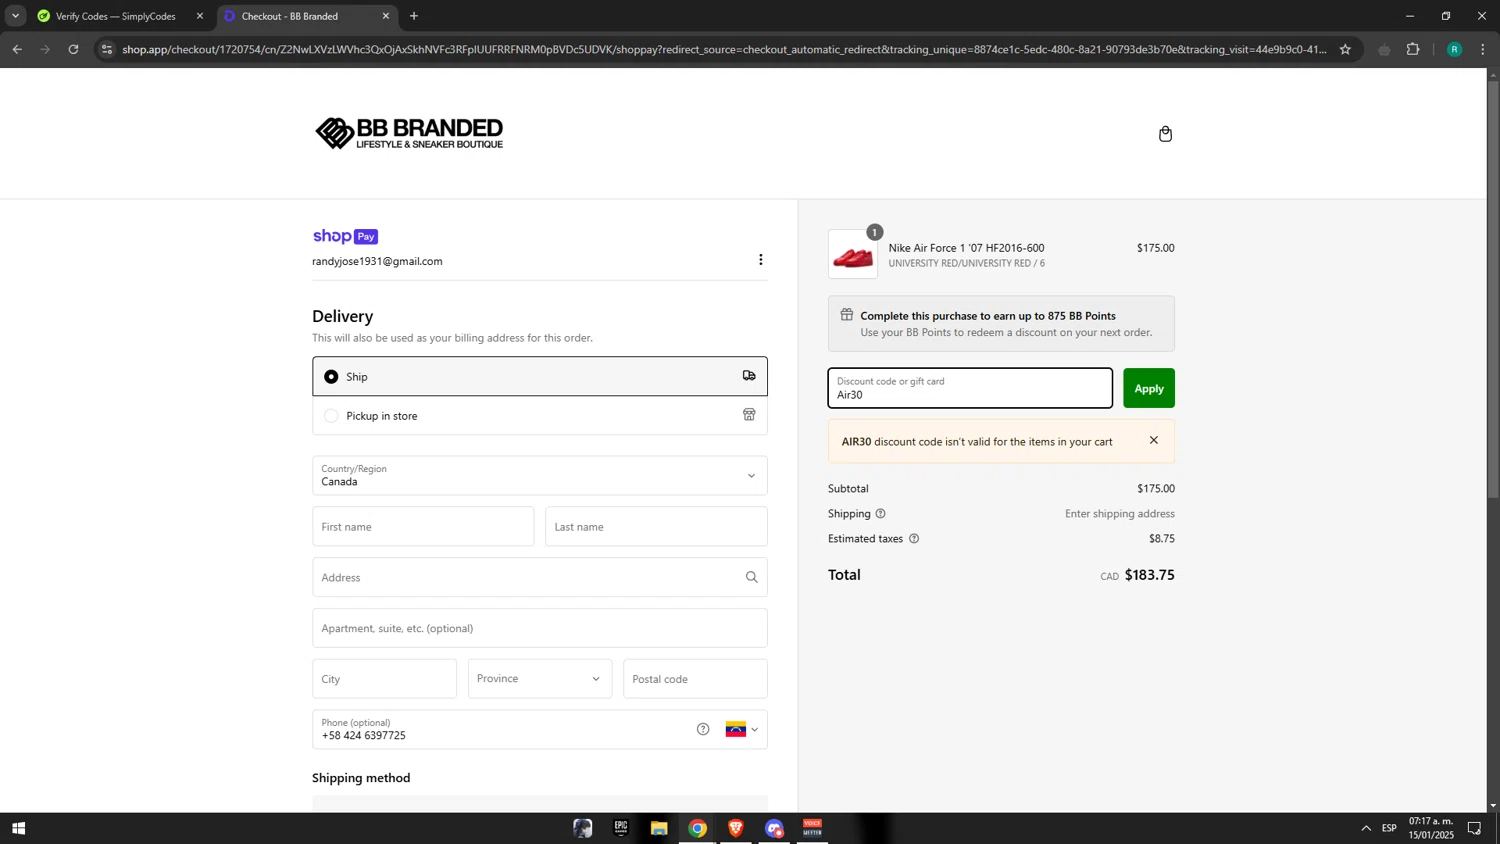The height and width of the screenshot is (844, 1500).
Task: Click the address search magnifier icon
Action: click(751, 577)
